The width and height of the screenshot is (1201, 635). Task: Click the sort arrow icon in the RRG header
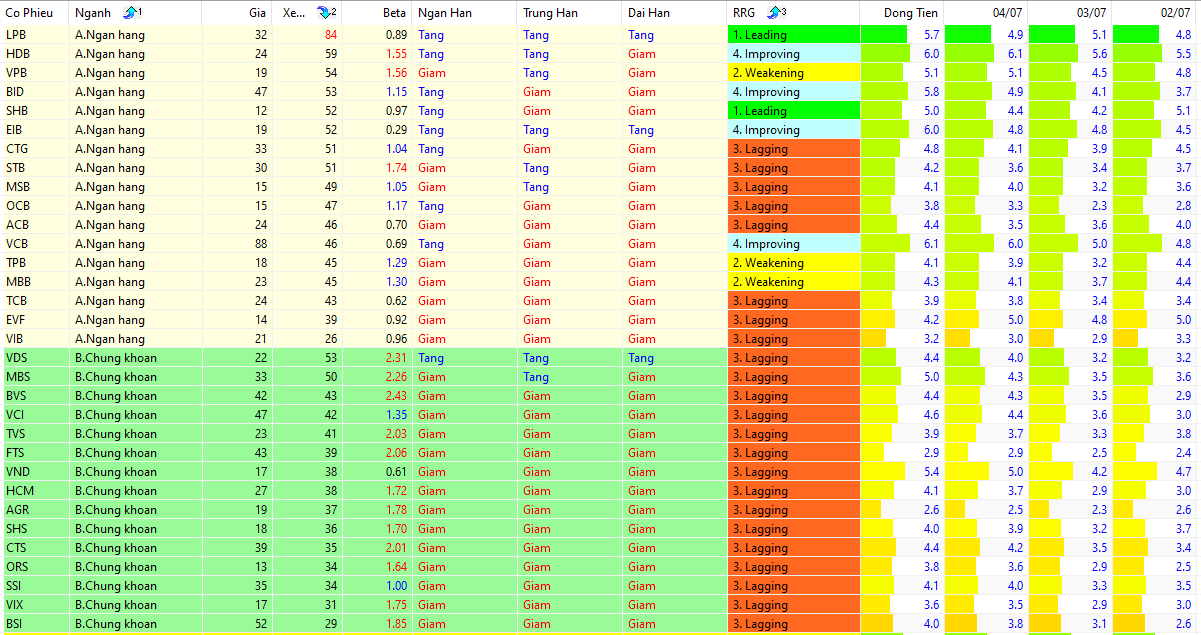pyautogui.click(x=775, y=13)
